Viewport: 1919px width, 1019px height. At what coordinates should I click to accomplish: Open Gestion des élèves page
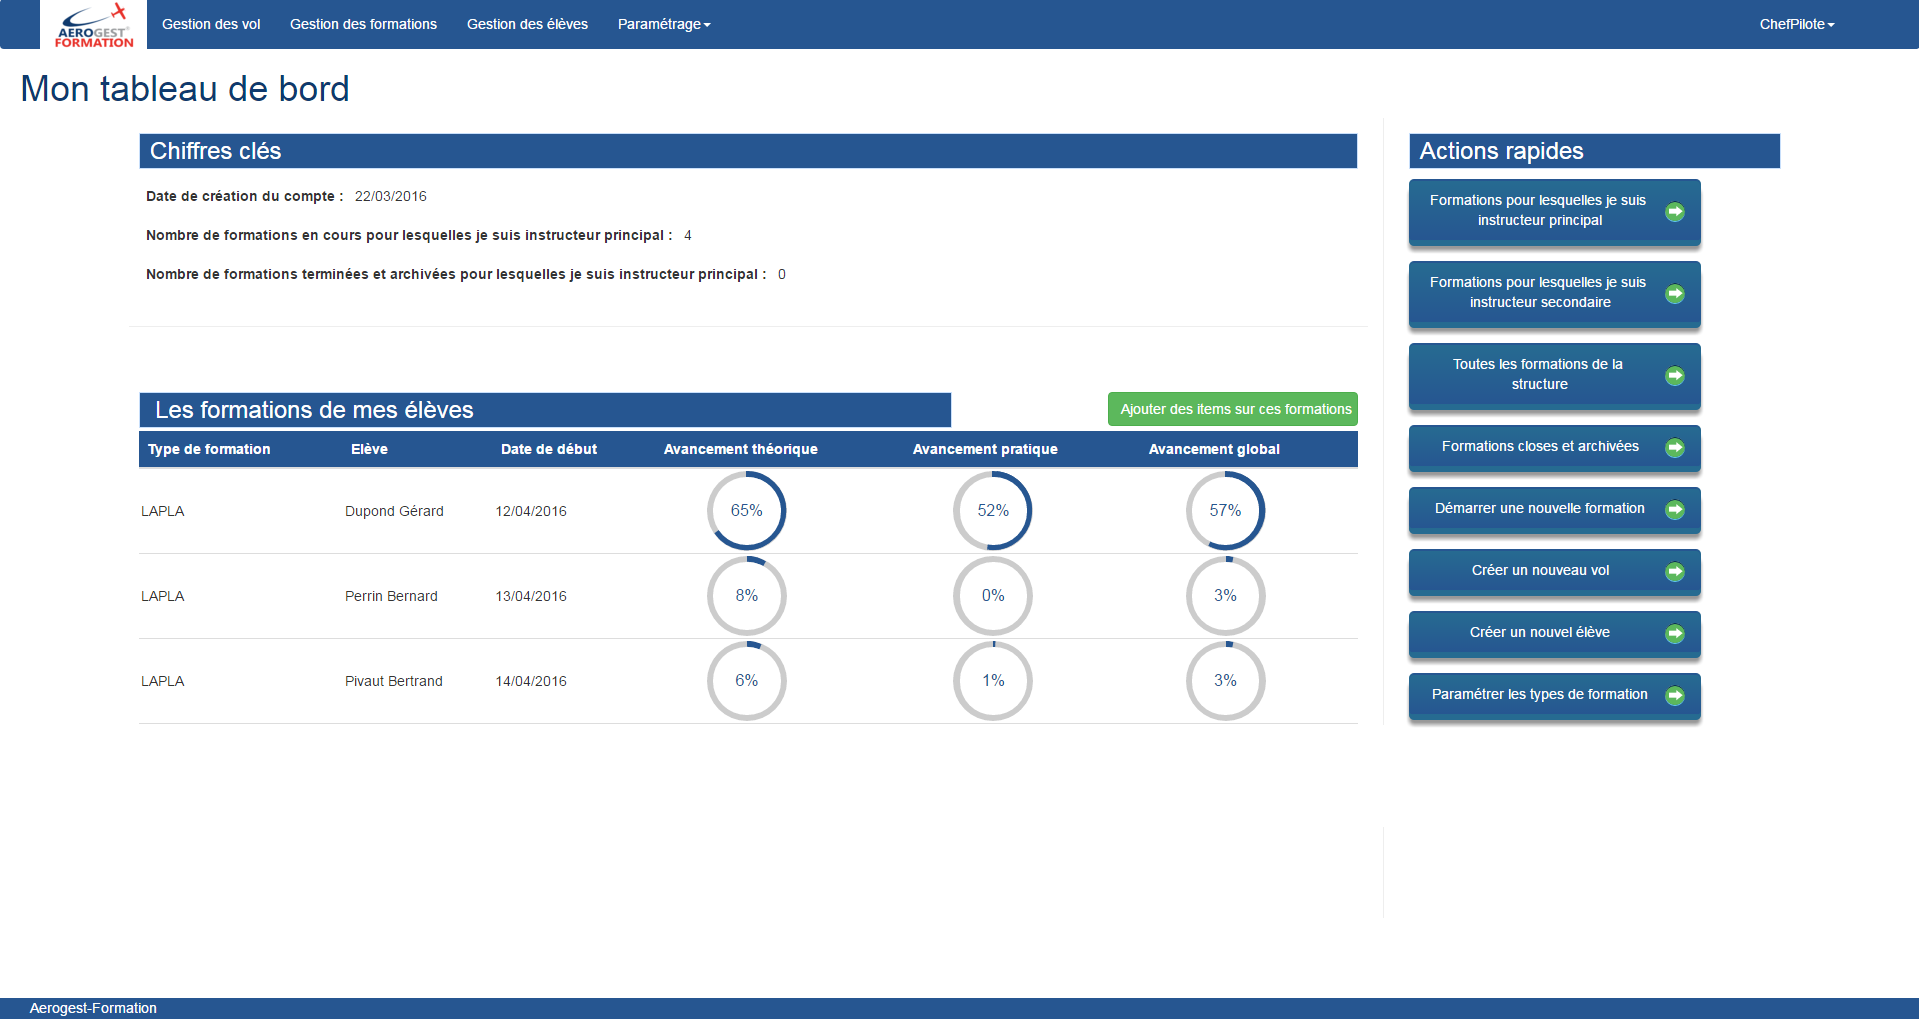click(527, 24)
